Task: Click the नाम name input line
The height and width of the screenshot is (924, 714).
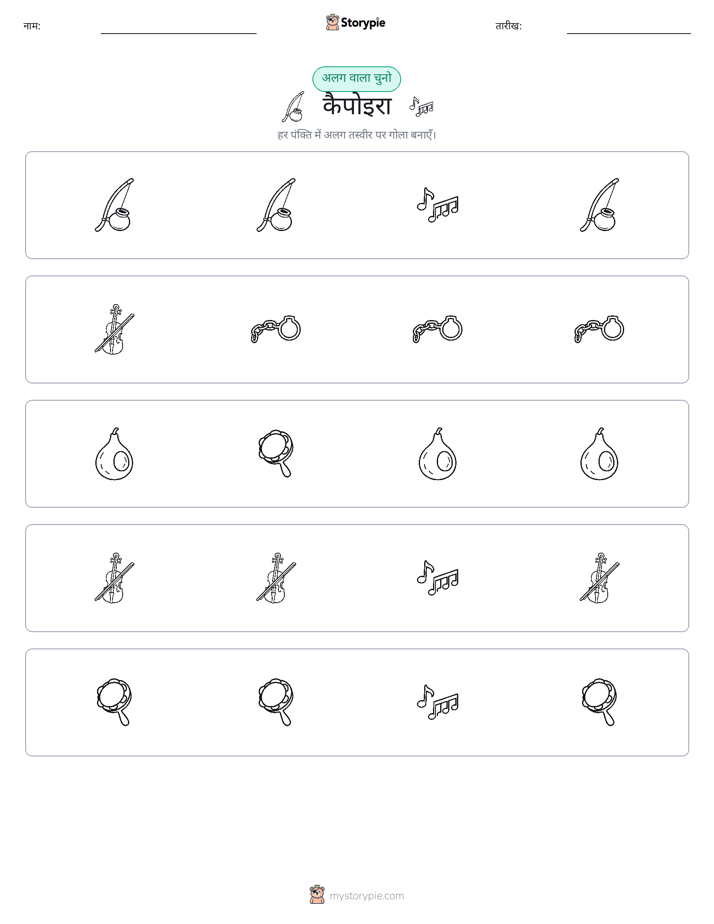Action: pos(178,28)
